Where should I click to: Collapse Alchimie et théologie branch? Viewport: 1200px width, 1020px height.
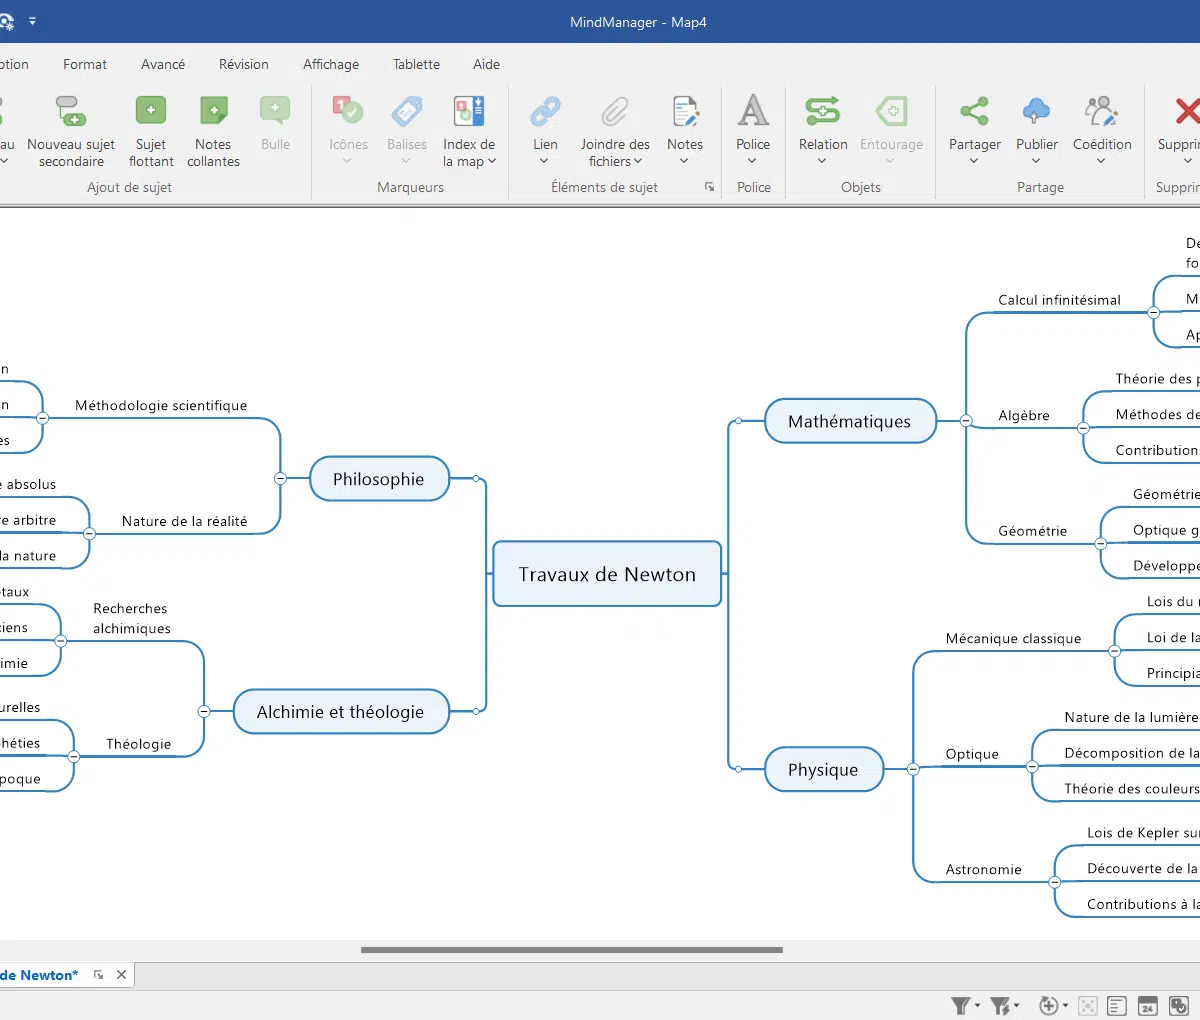coord(204,712)
